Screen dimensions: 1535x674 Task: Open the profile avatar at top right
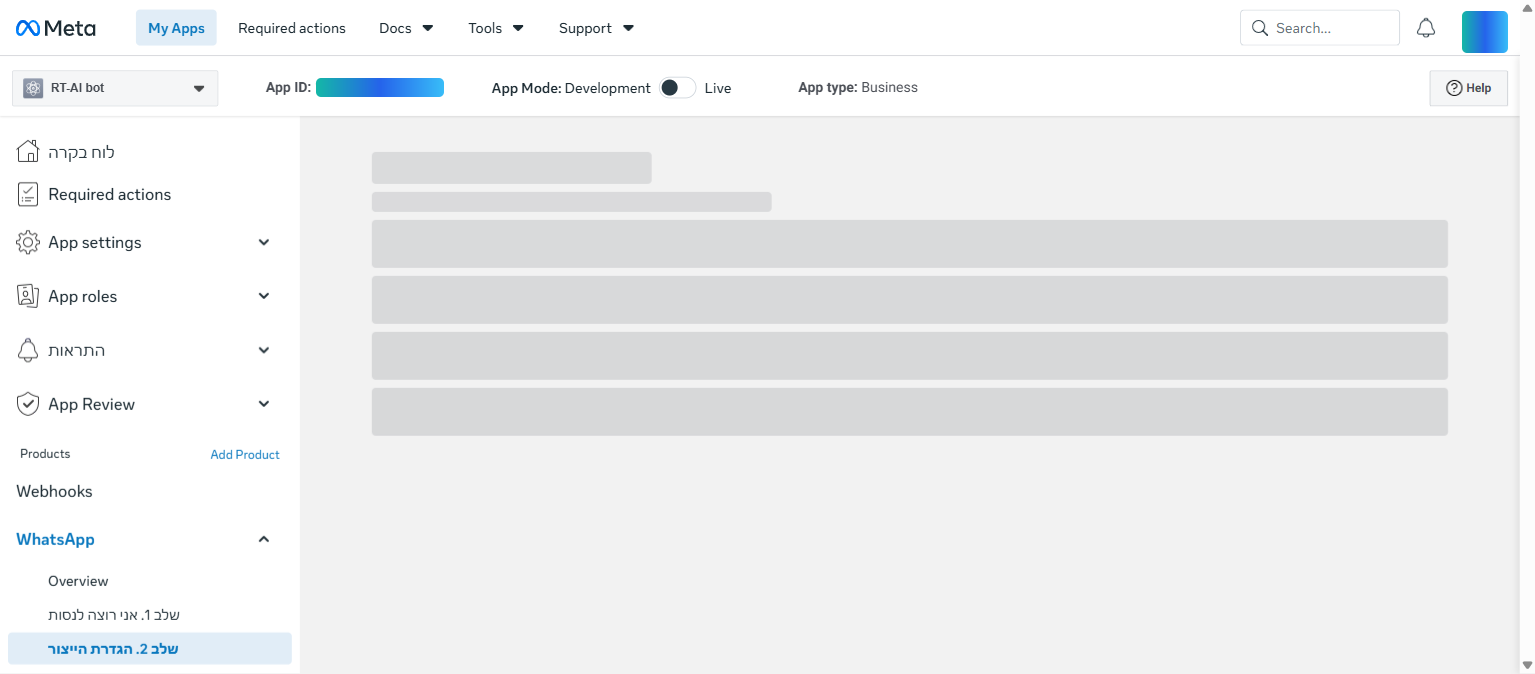coord(1484,32)
